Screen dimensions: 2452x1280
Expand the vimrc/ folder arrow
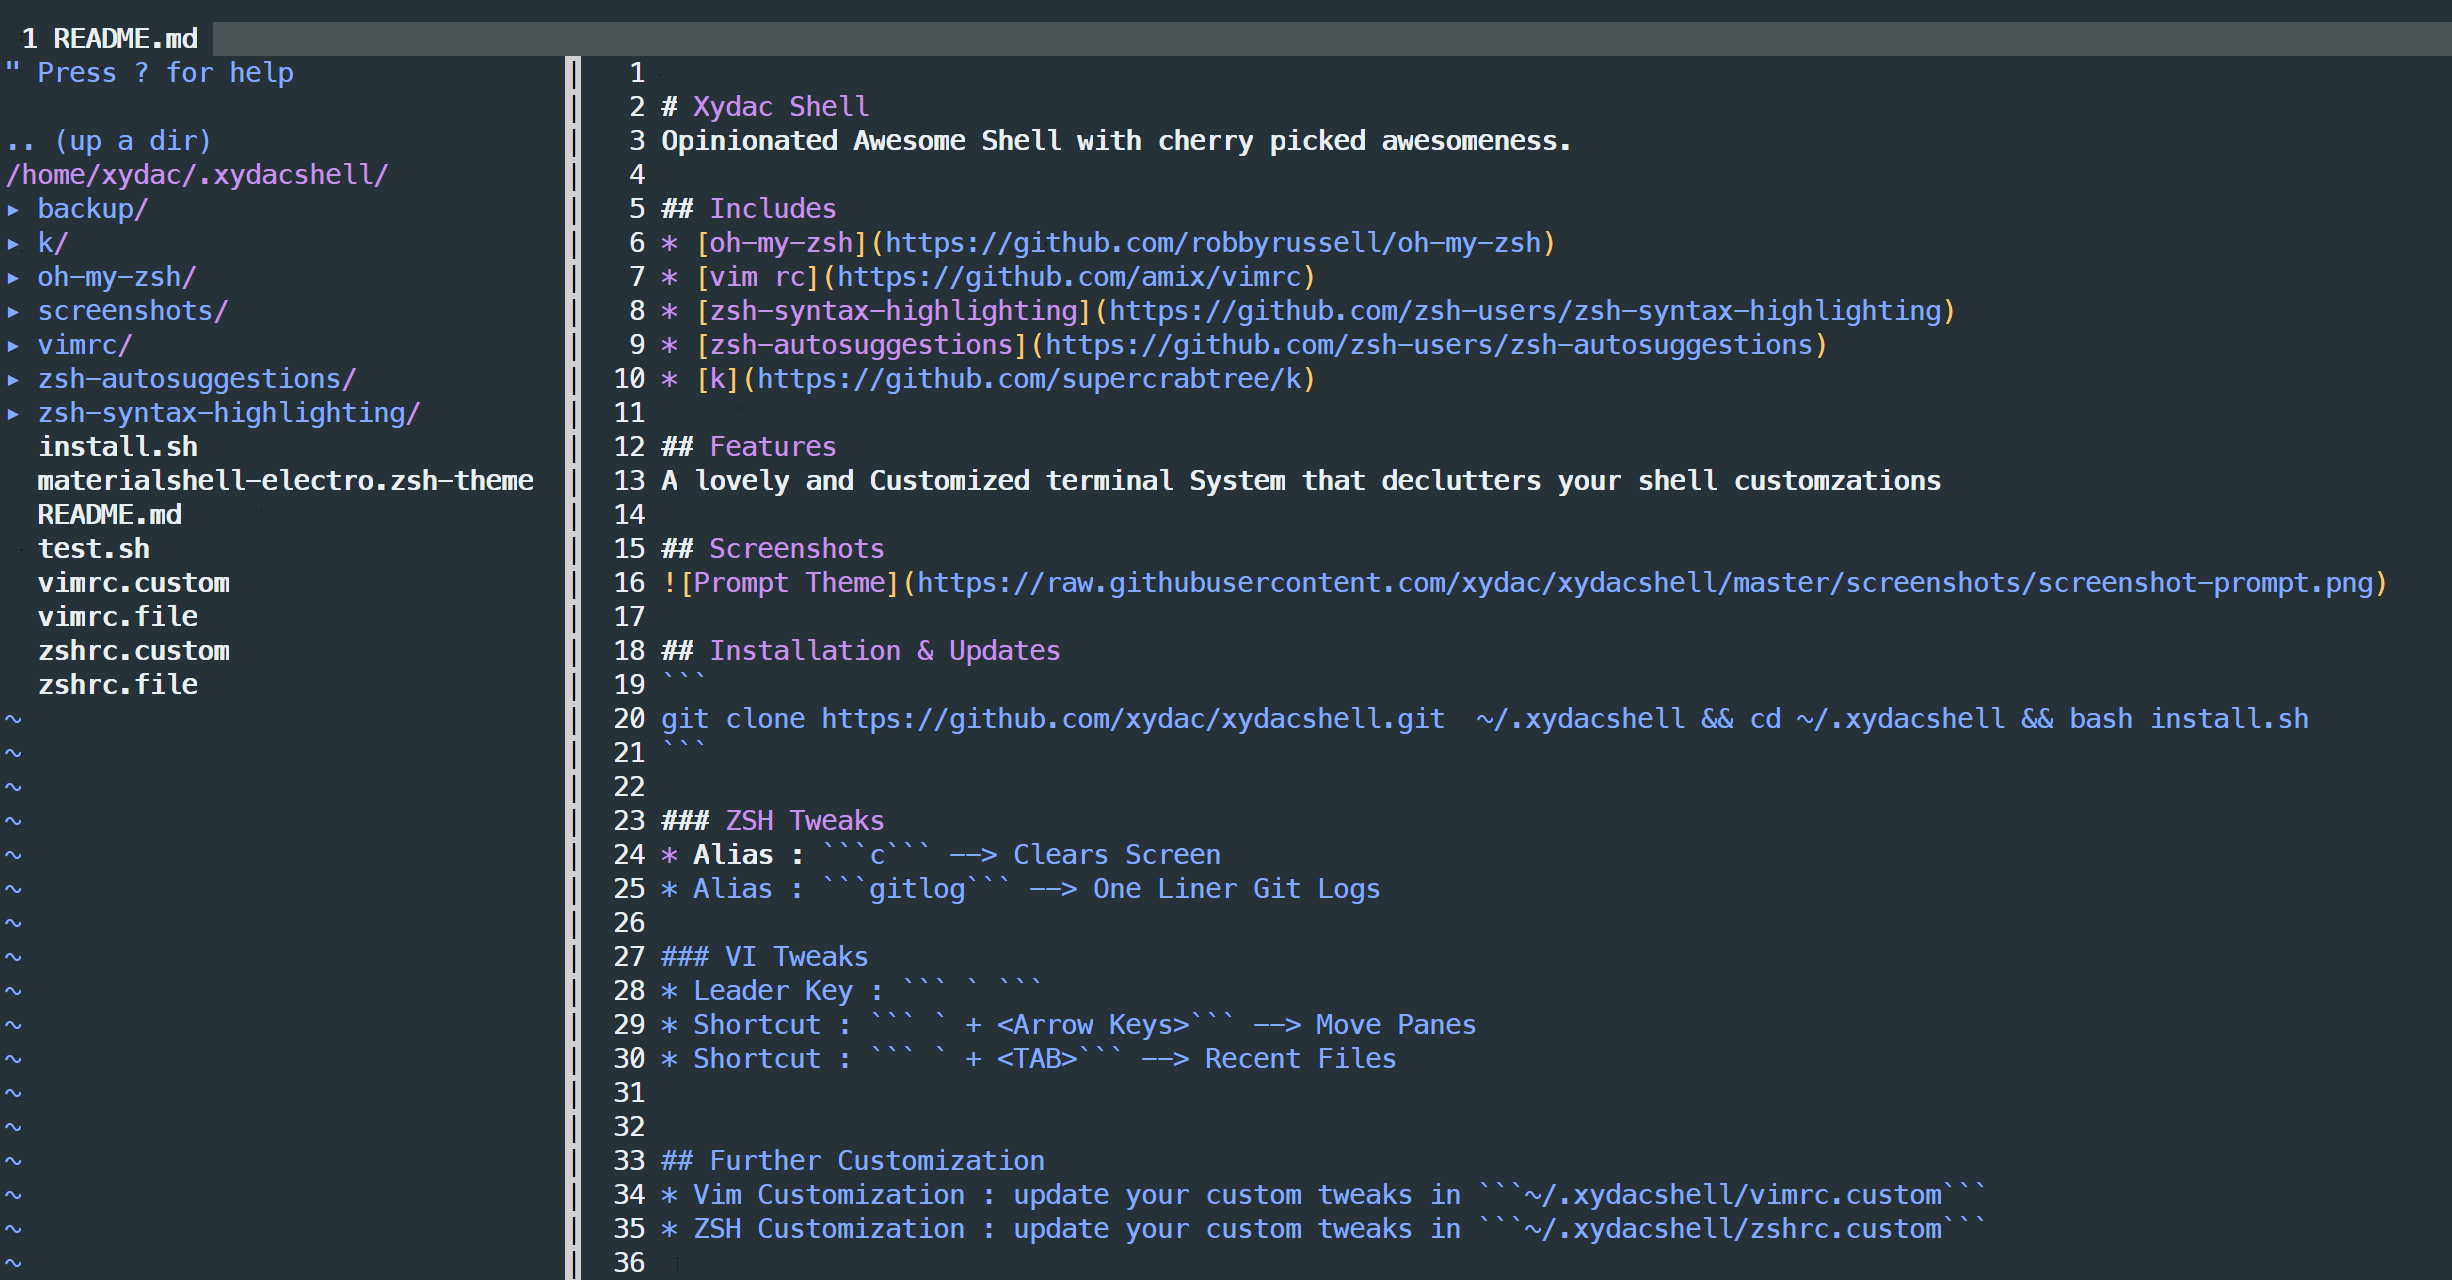13,346
